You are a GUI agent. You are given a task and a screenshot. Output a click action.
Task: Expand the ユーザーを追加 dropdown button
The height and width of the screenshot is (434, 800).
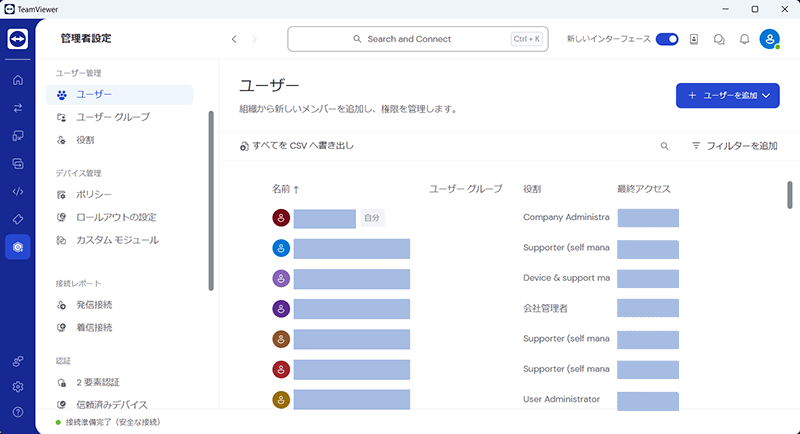coord(727,95)
